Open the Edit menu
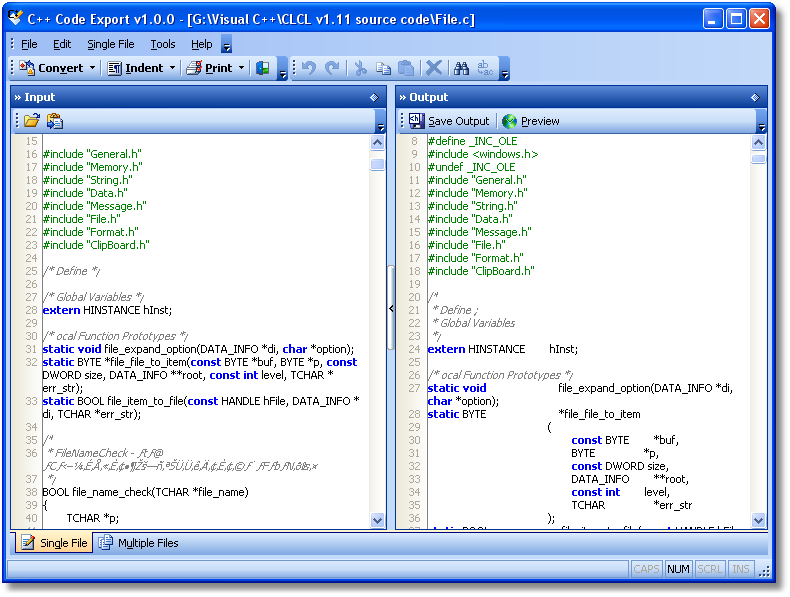790x597 pixels. pyautogui.click(x=62, y=44)
